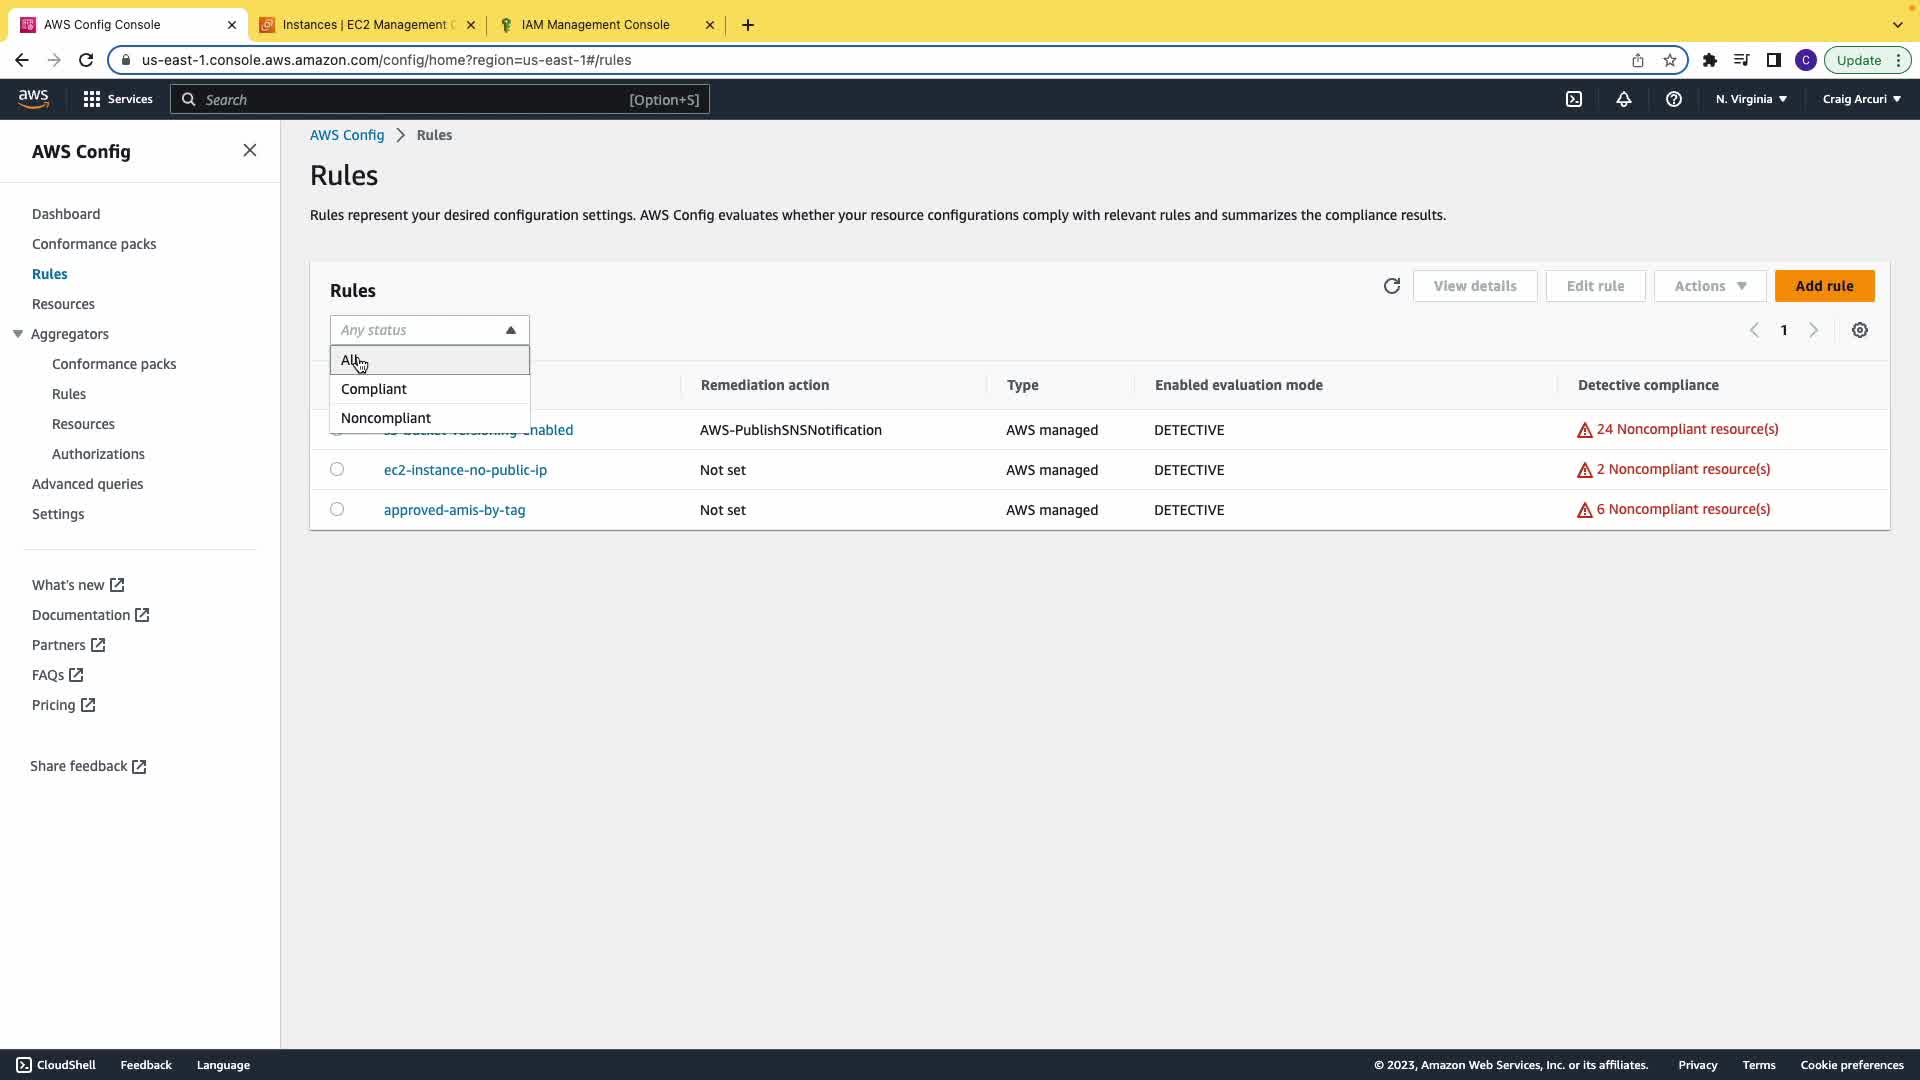Choose Noncompliant from status list
Screen dimensions: 1920x1080
pyautogui.click(x=386, y=418)
